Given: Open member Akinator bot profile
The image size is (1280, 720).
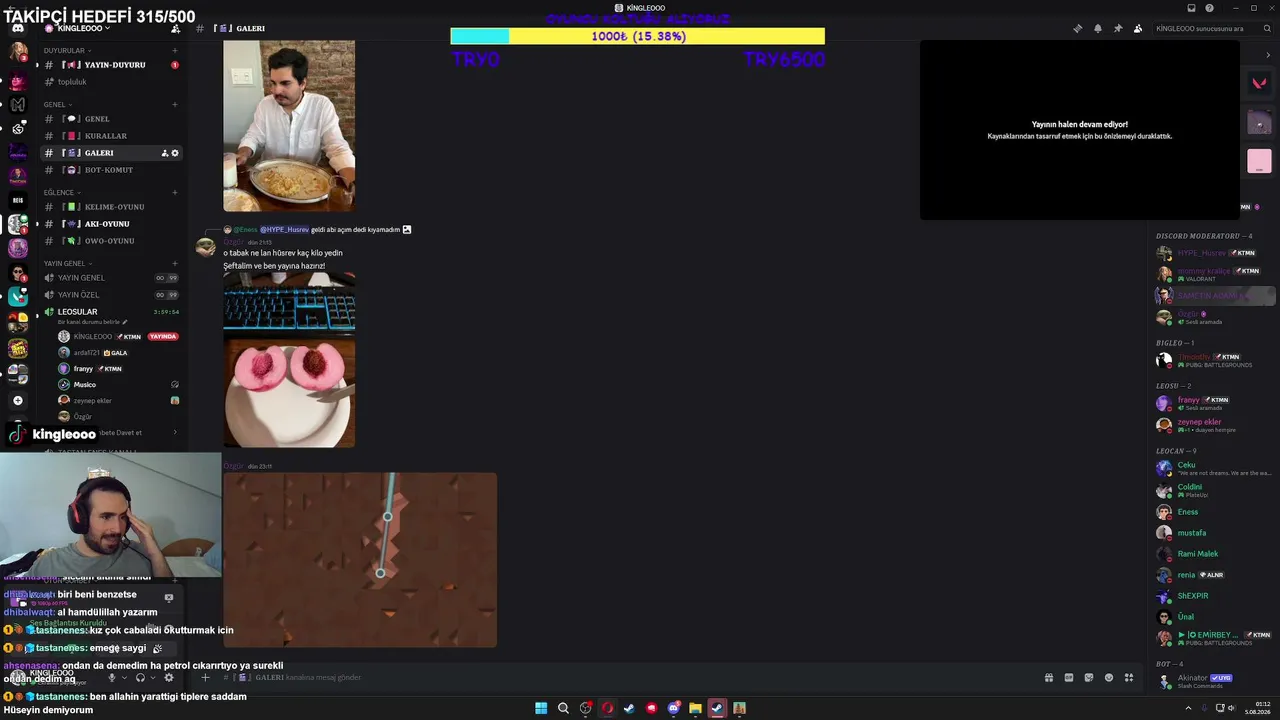Looking at the screenshot, I should click(x=1216, y=681).
